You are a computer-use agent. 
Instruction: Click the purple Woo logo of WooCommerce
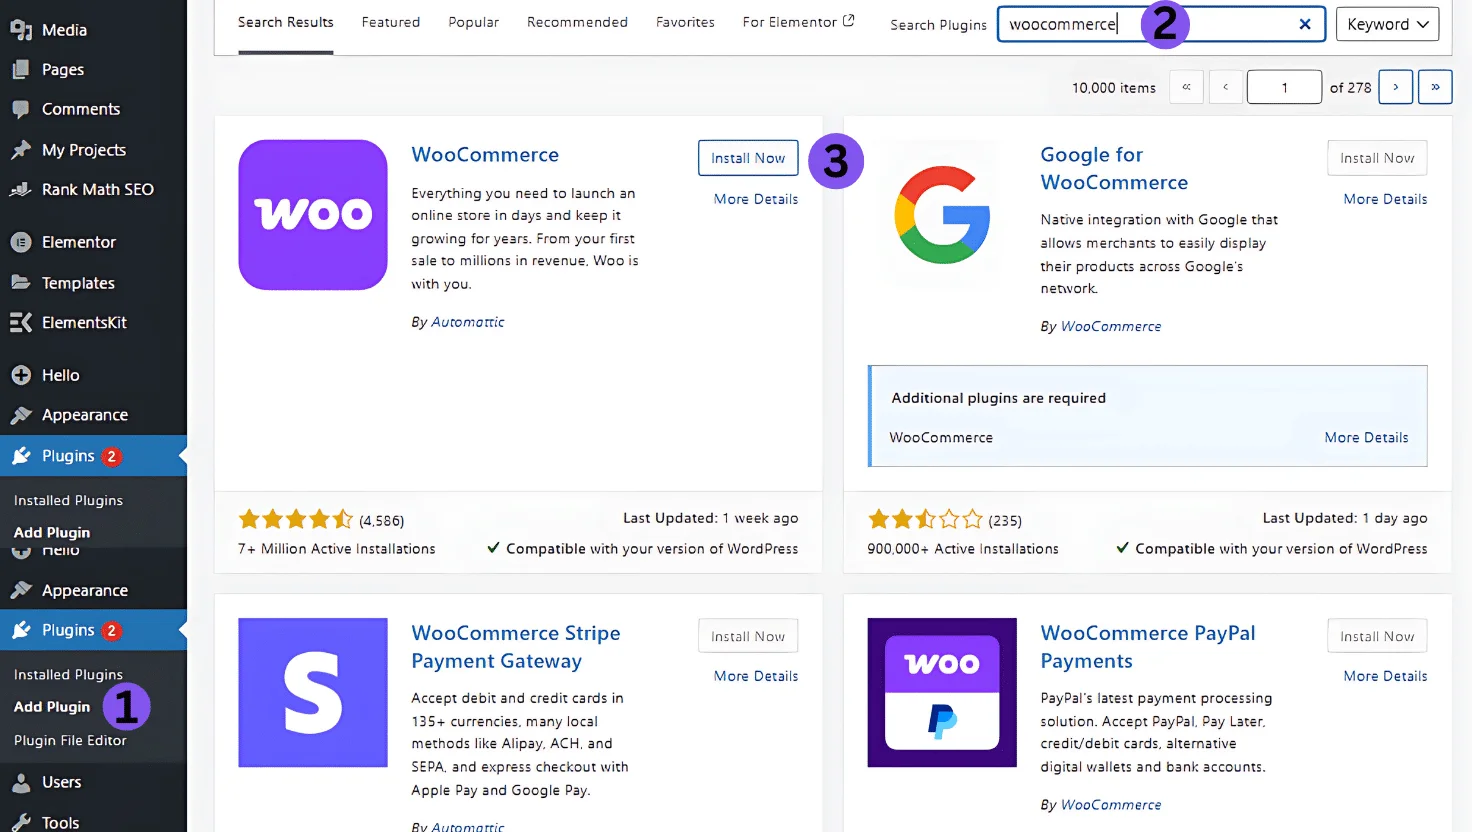tap(313, 215)
